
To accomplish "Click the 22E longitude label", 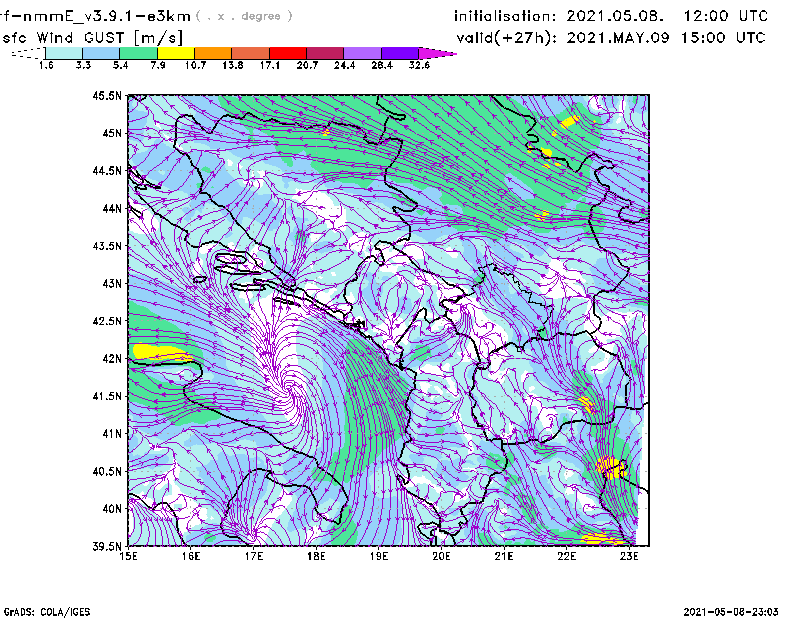I will 567,556.
